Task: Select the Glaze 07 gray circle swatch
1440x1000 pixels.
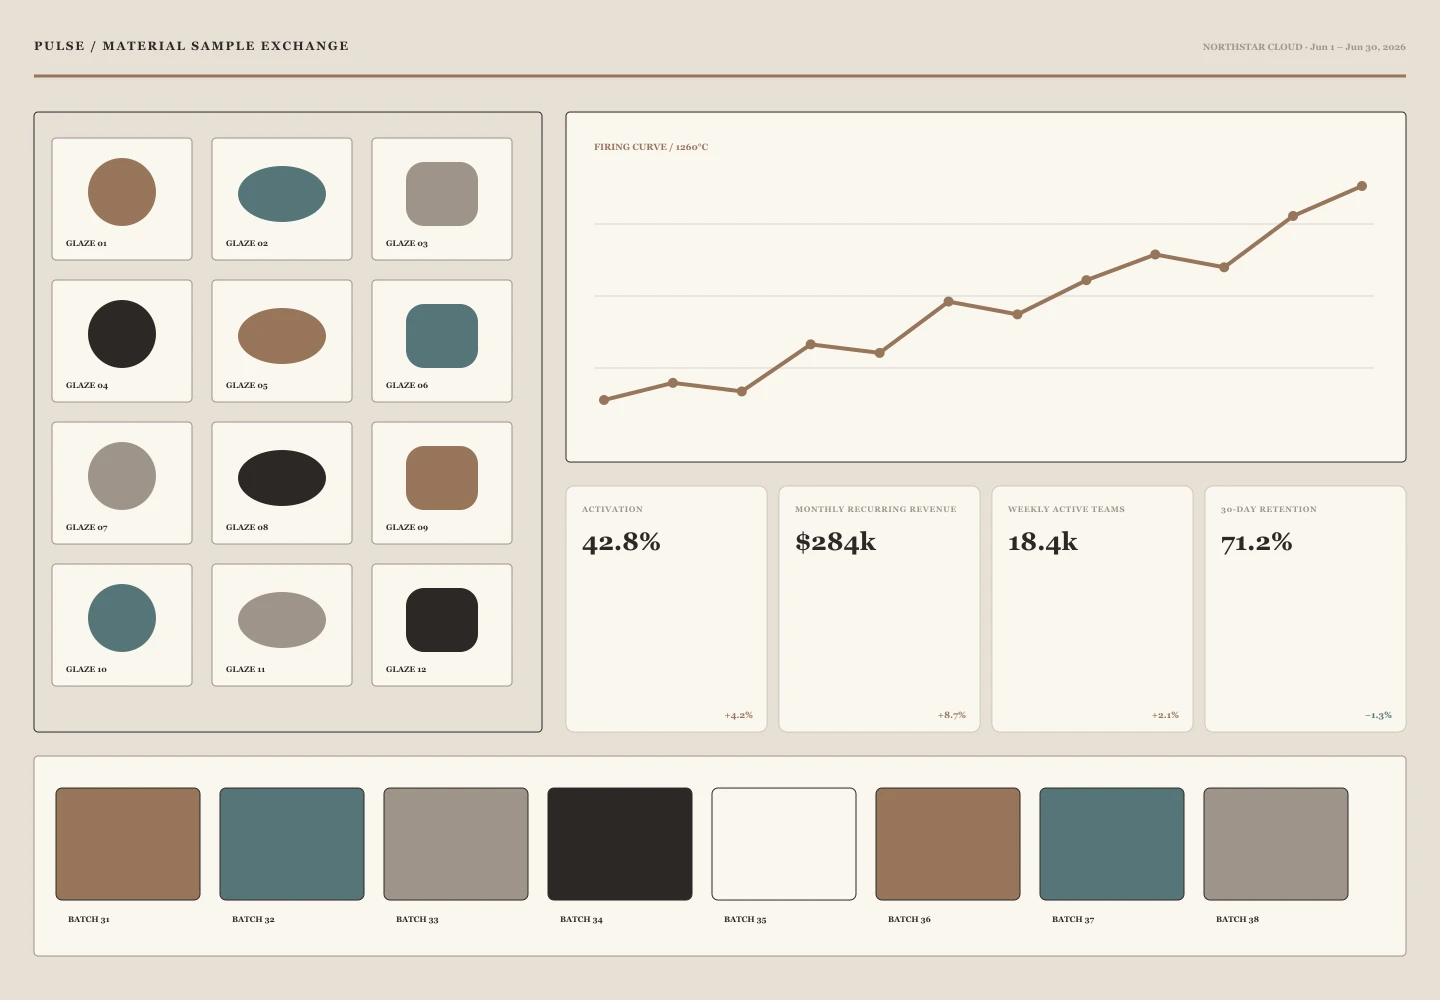Action: [x=122, y=476]
